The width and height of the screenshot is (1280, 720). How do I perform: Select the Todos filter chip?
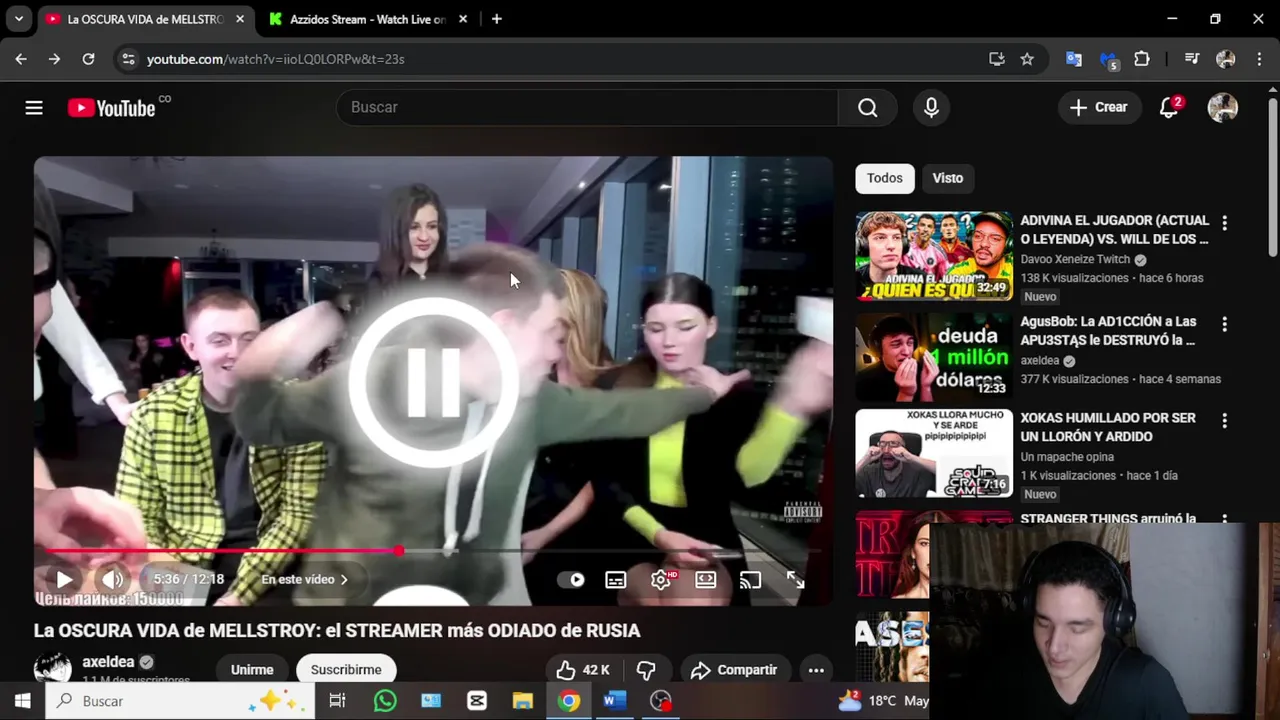pos(884,178)
